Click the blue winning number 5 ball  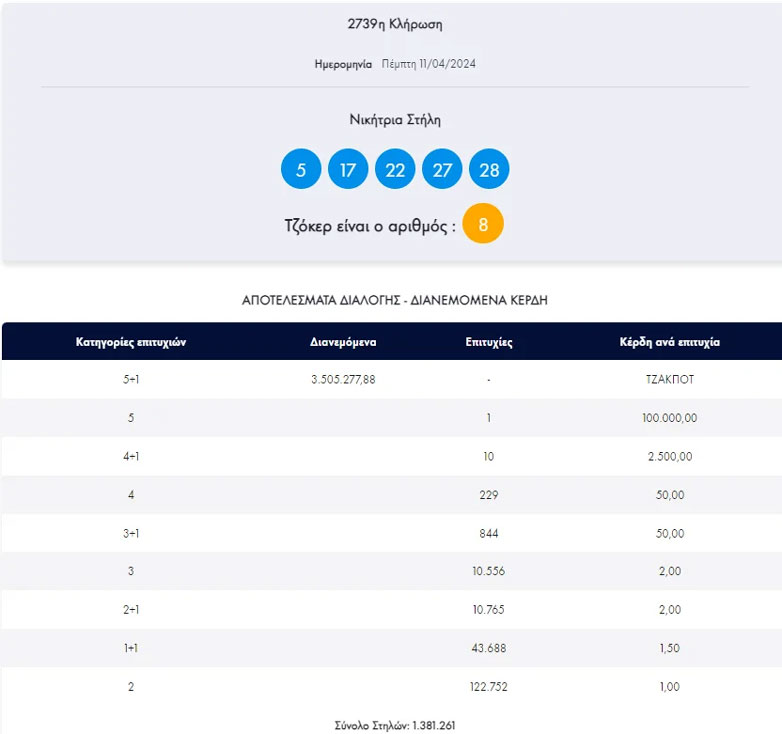[x=301, y=169]
